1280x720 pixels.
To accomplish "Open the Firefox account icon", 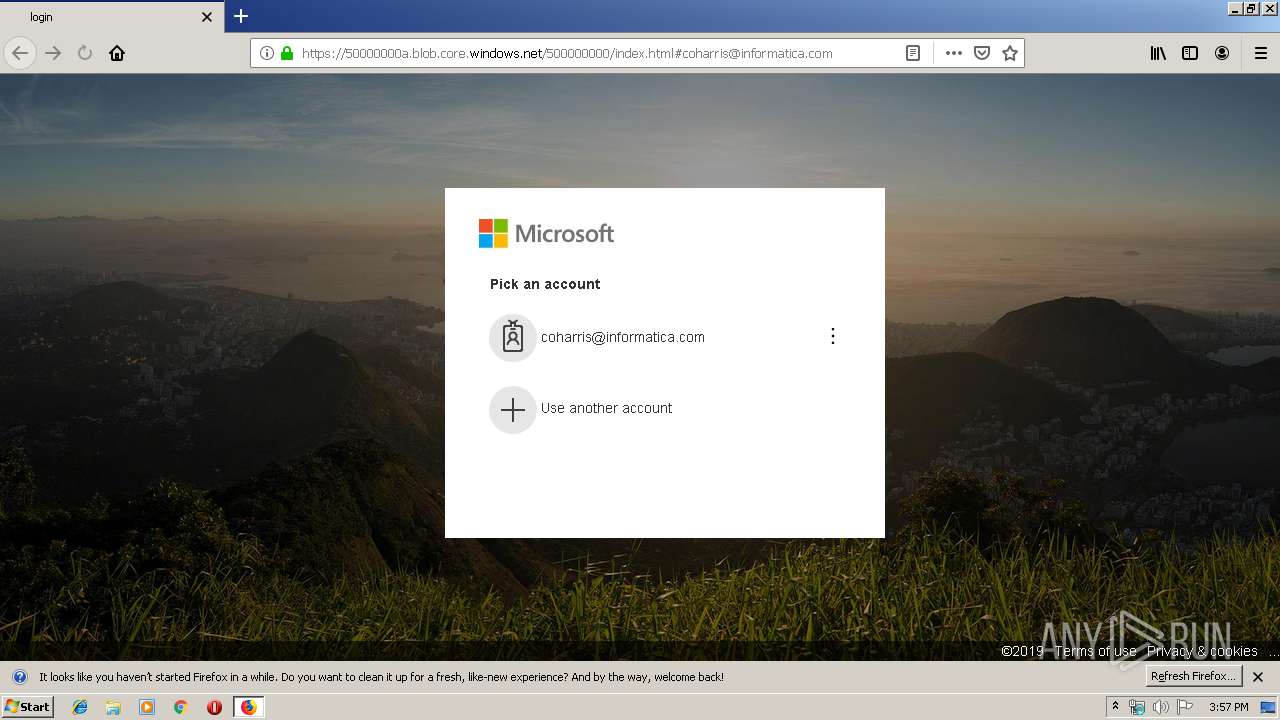I will pyautogui.click(x=1222, y=53).
